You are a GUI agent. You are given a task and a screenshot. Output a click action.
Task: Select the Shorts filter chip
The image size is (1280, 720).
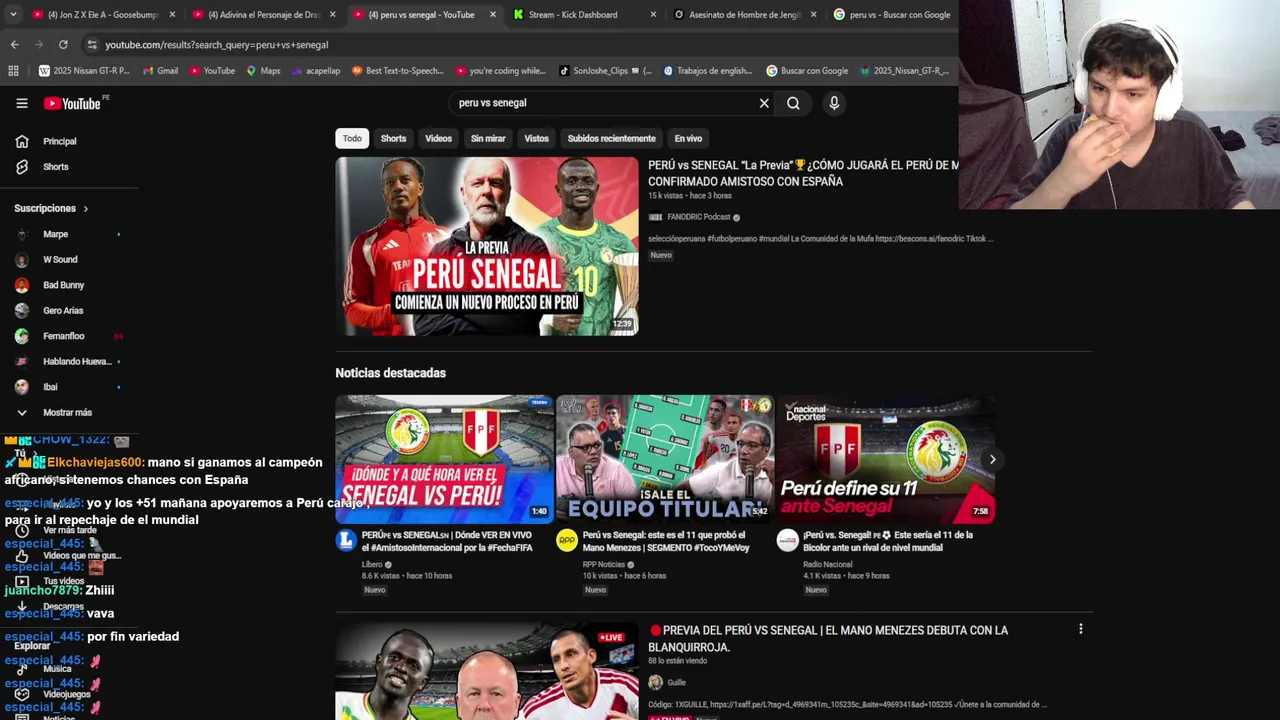pos(393,138)
